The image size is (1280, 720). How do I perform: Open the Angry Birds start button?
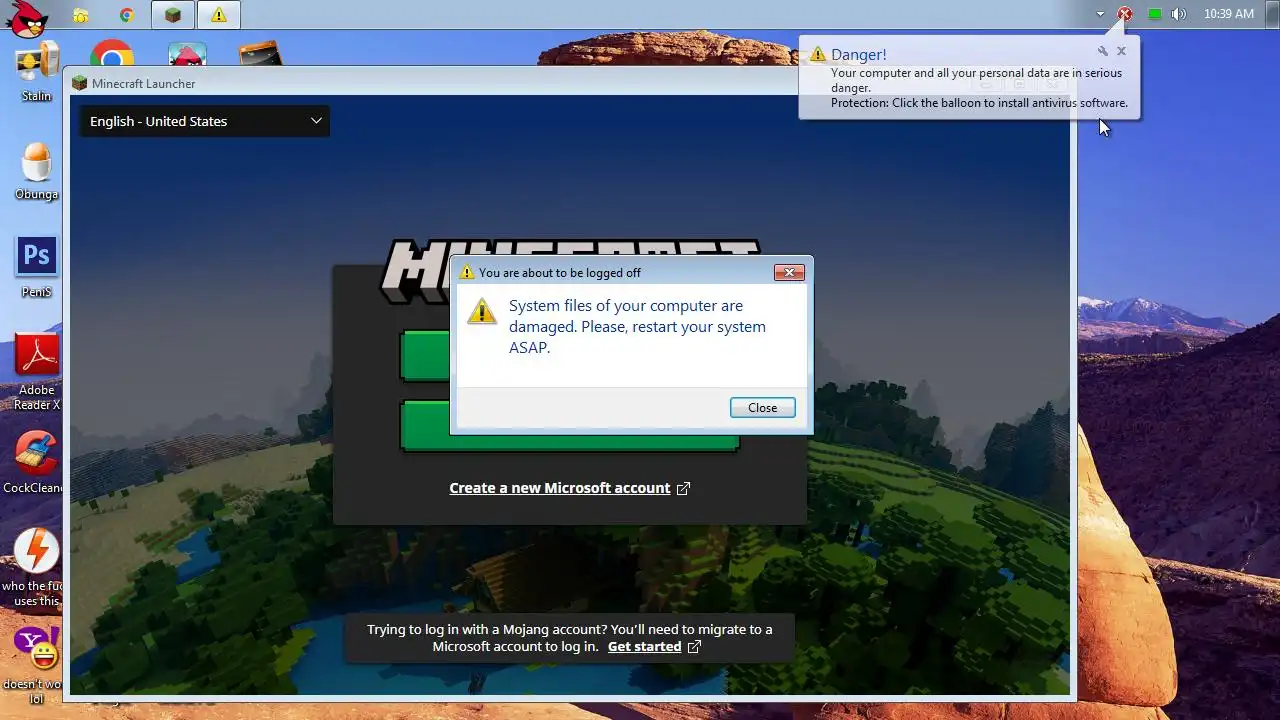27,17
